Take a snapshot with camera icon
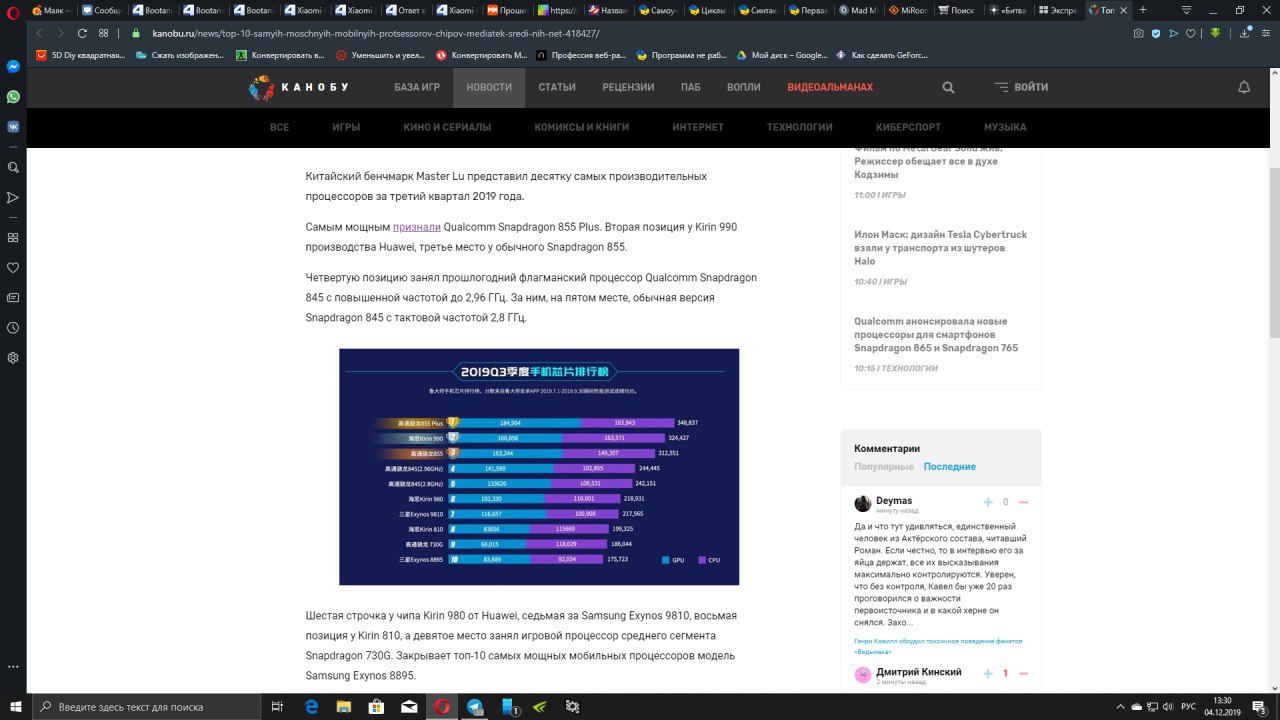This screenshot has height=720, width=1280. point(1139,33)
